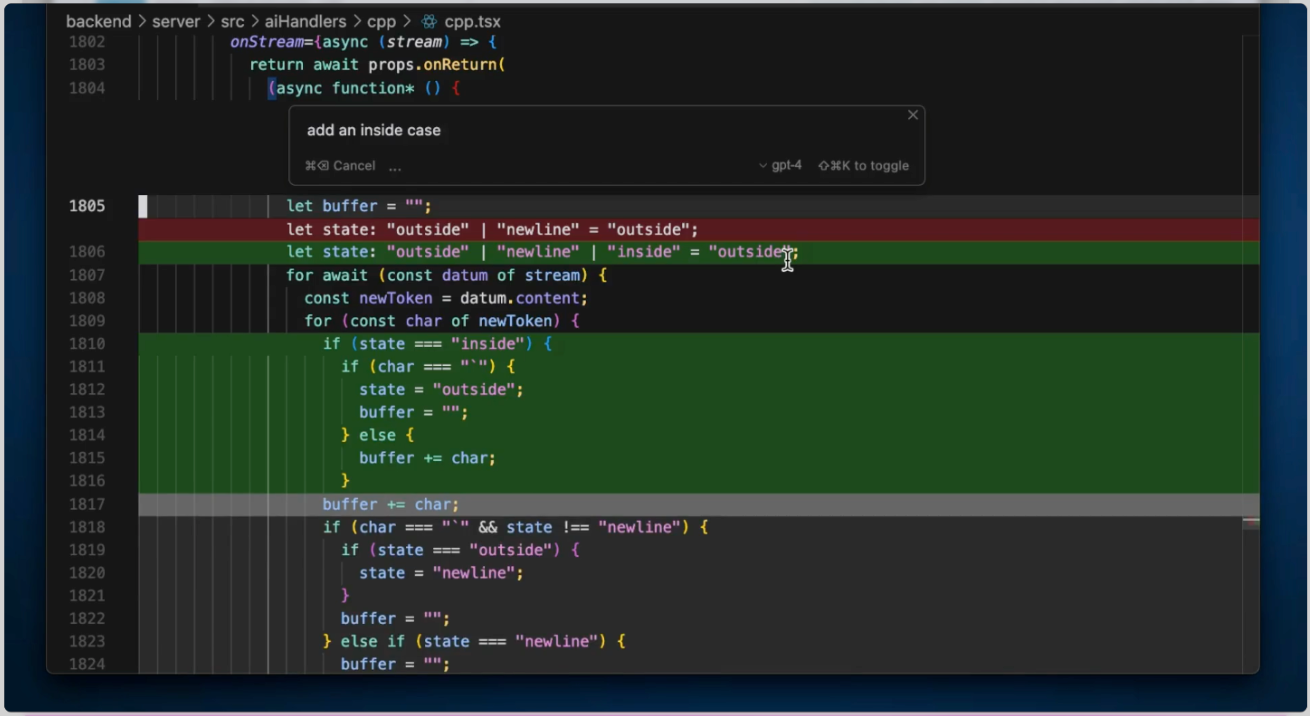Open the gpt-4 model dropdown
Image resolution: width=1310 pixels, height=716 pixels.
[780, 165]
